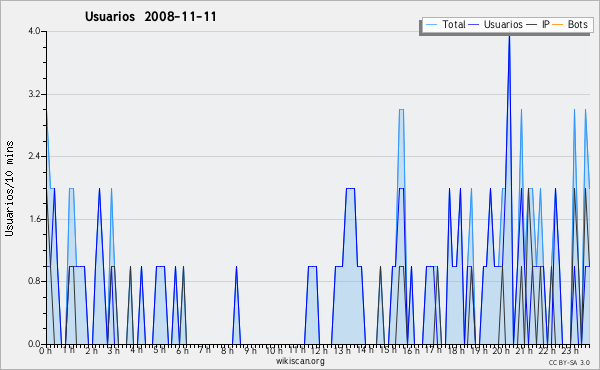The height and width of the screenshot is (370, 600).
Task: Click the "2 h" x-axis label
Action: pyautogui.click(x=91, y=350)
